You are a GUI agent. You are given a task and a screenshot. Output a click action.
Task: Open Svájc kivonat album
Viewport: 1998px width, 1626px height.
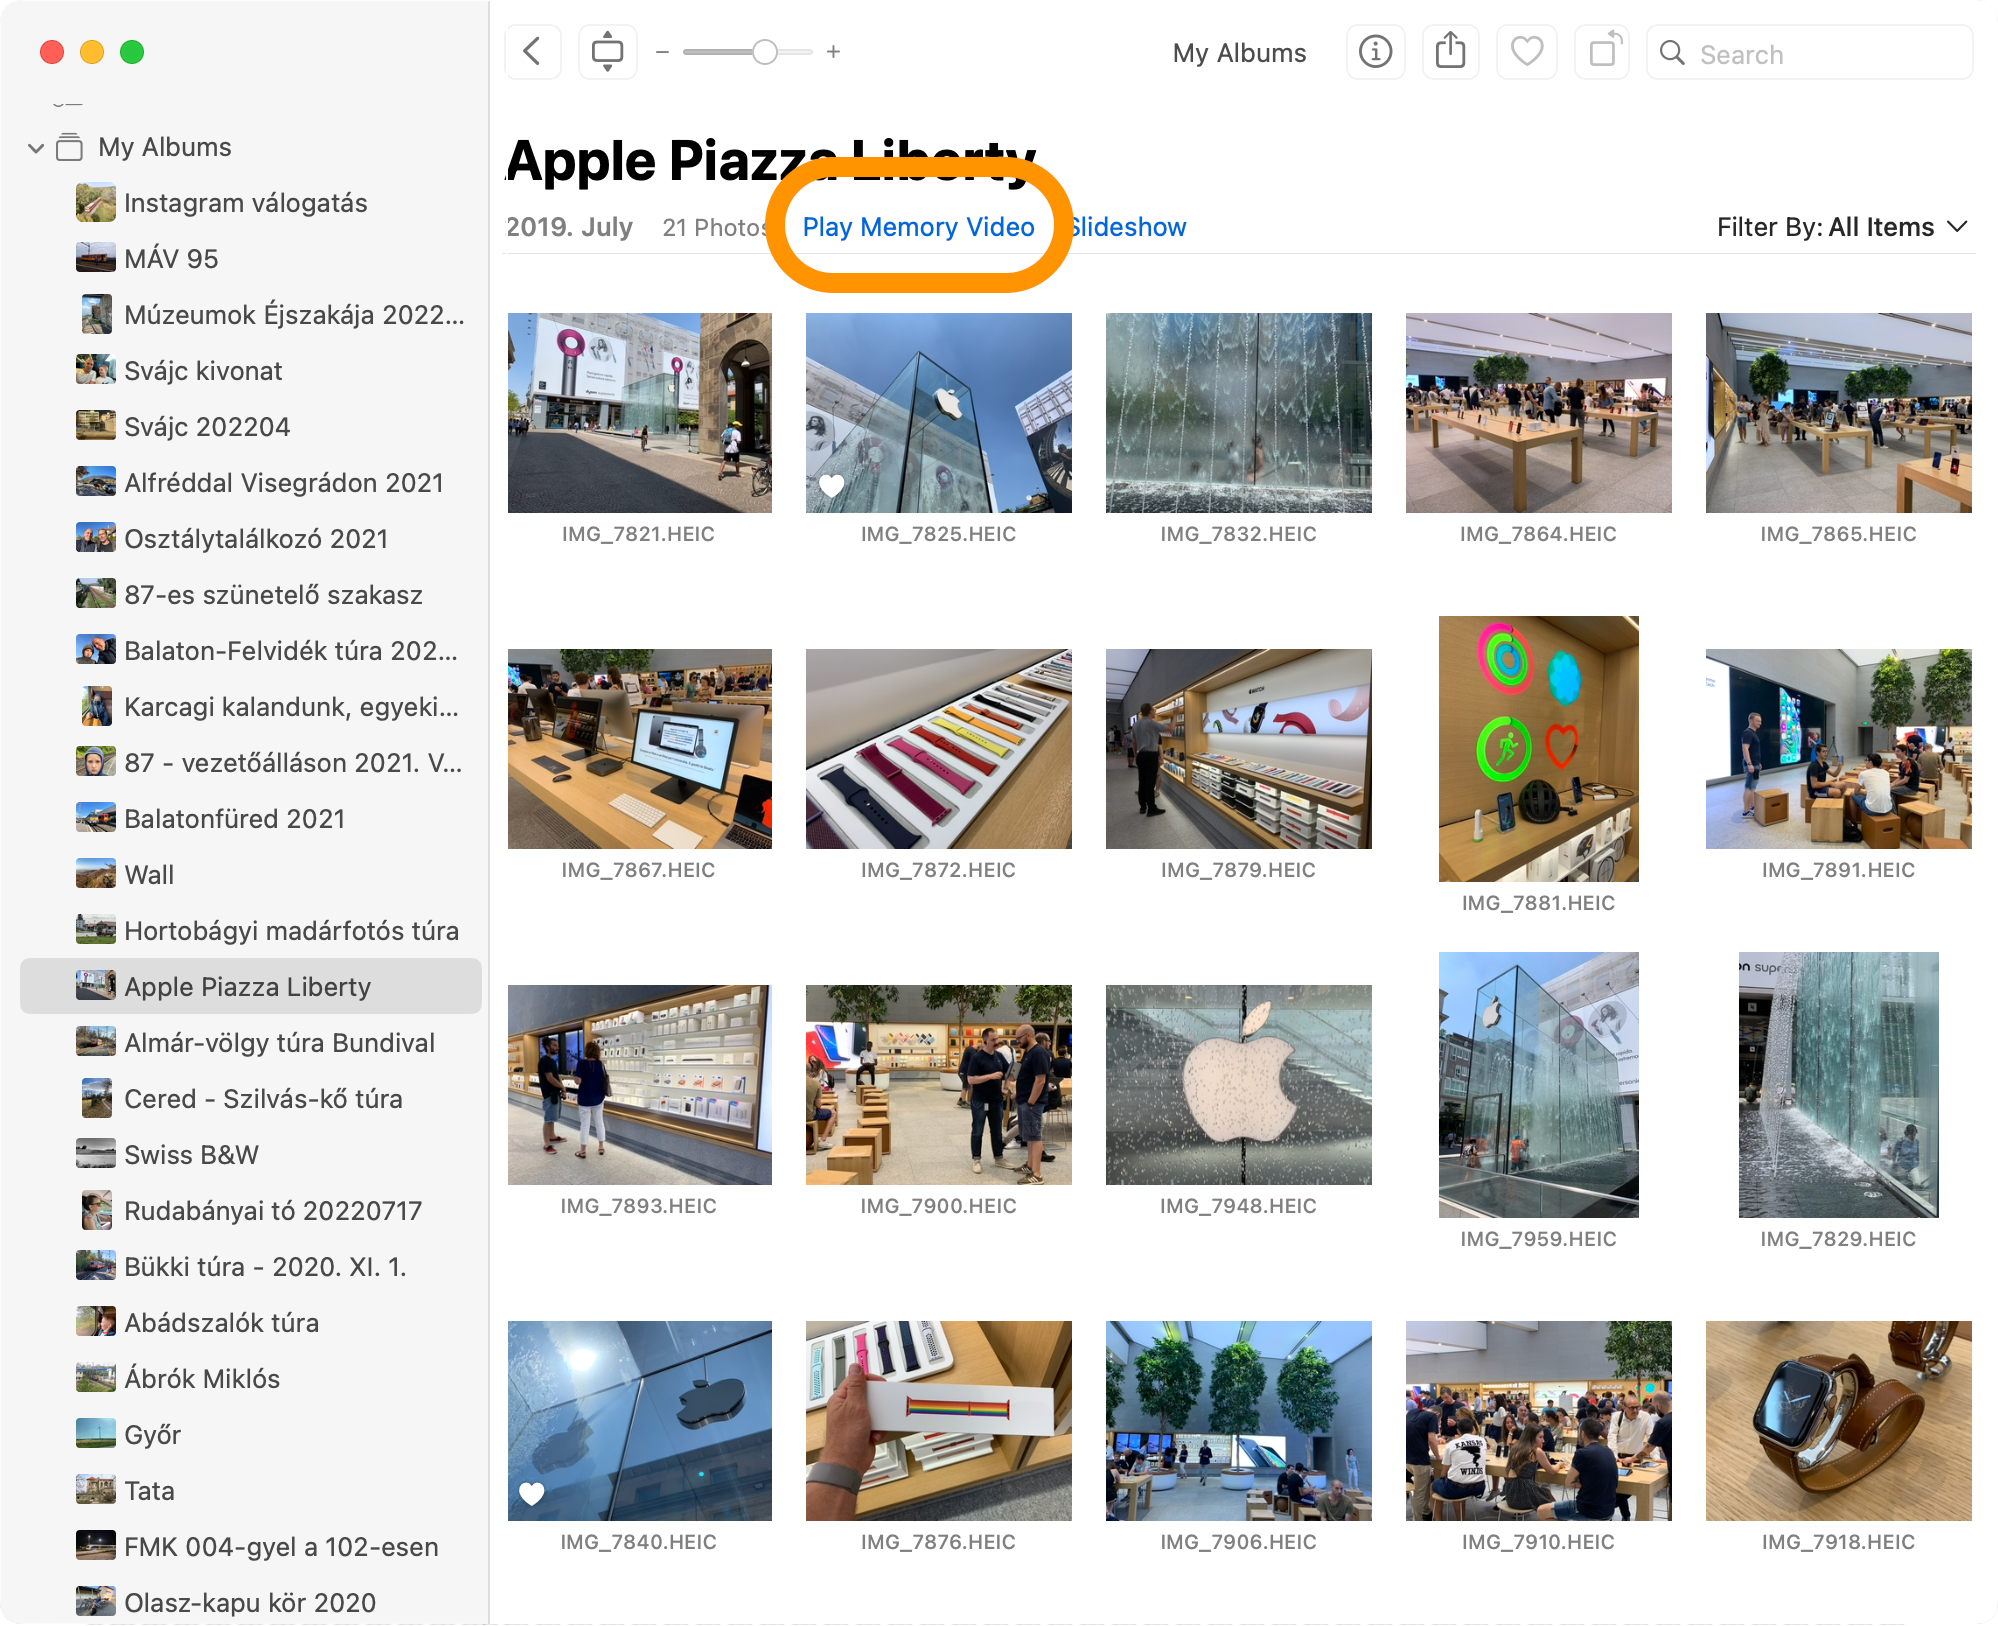[250, 371]
